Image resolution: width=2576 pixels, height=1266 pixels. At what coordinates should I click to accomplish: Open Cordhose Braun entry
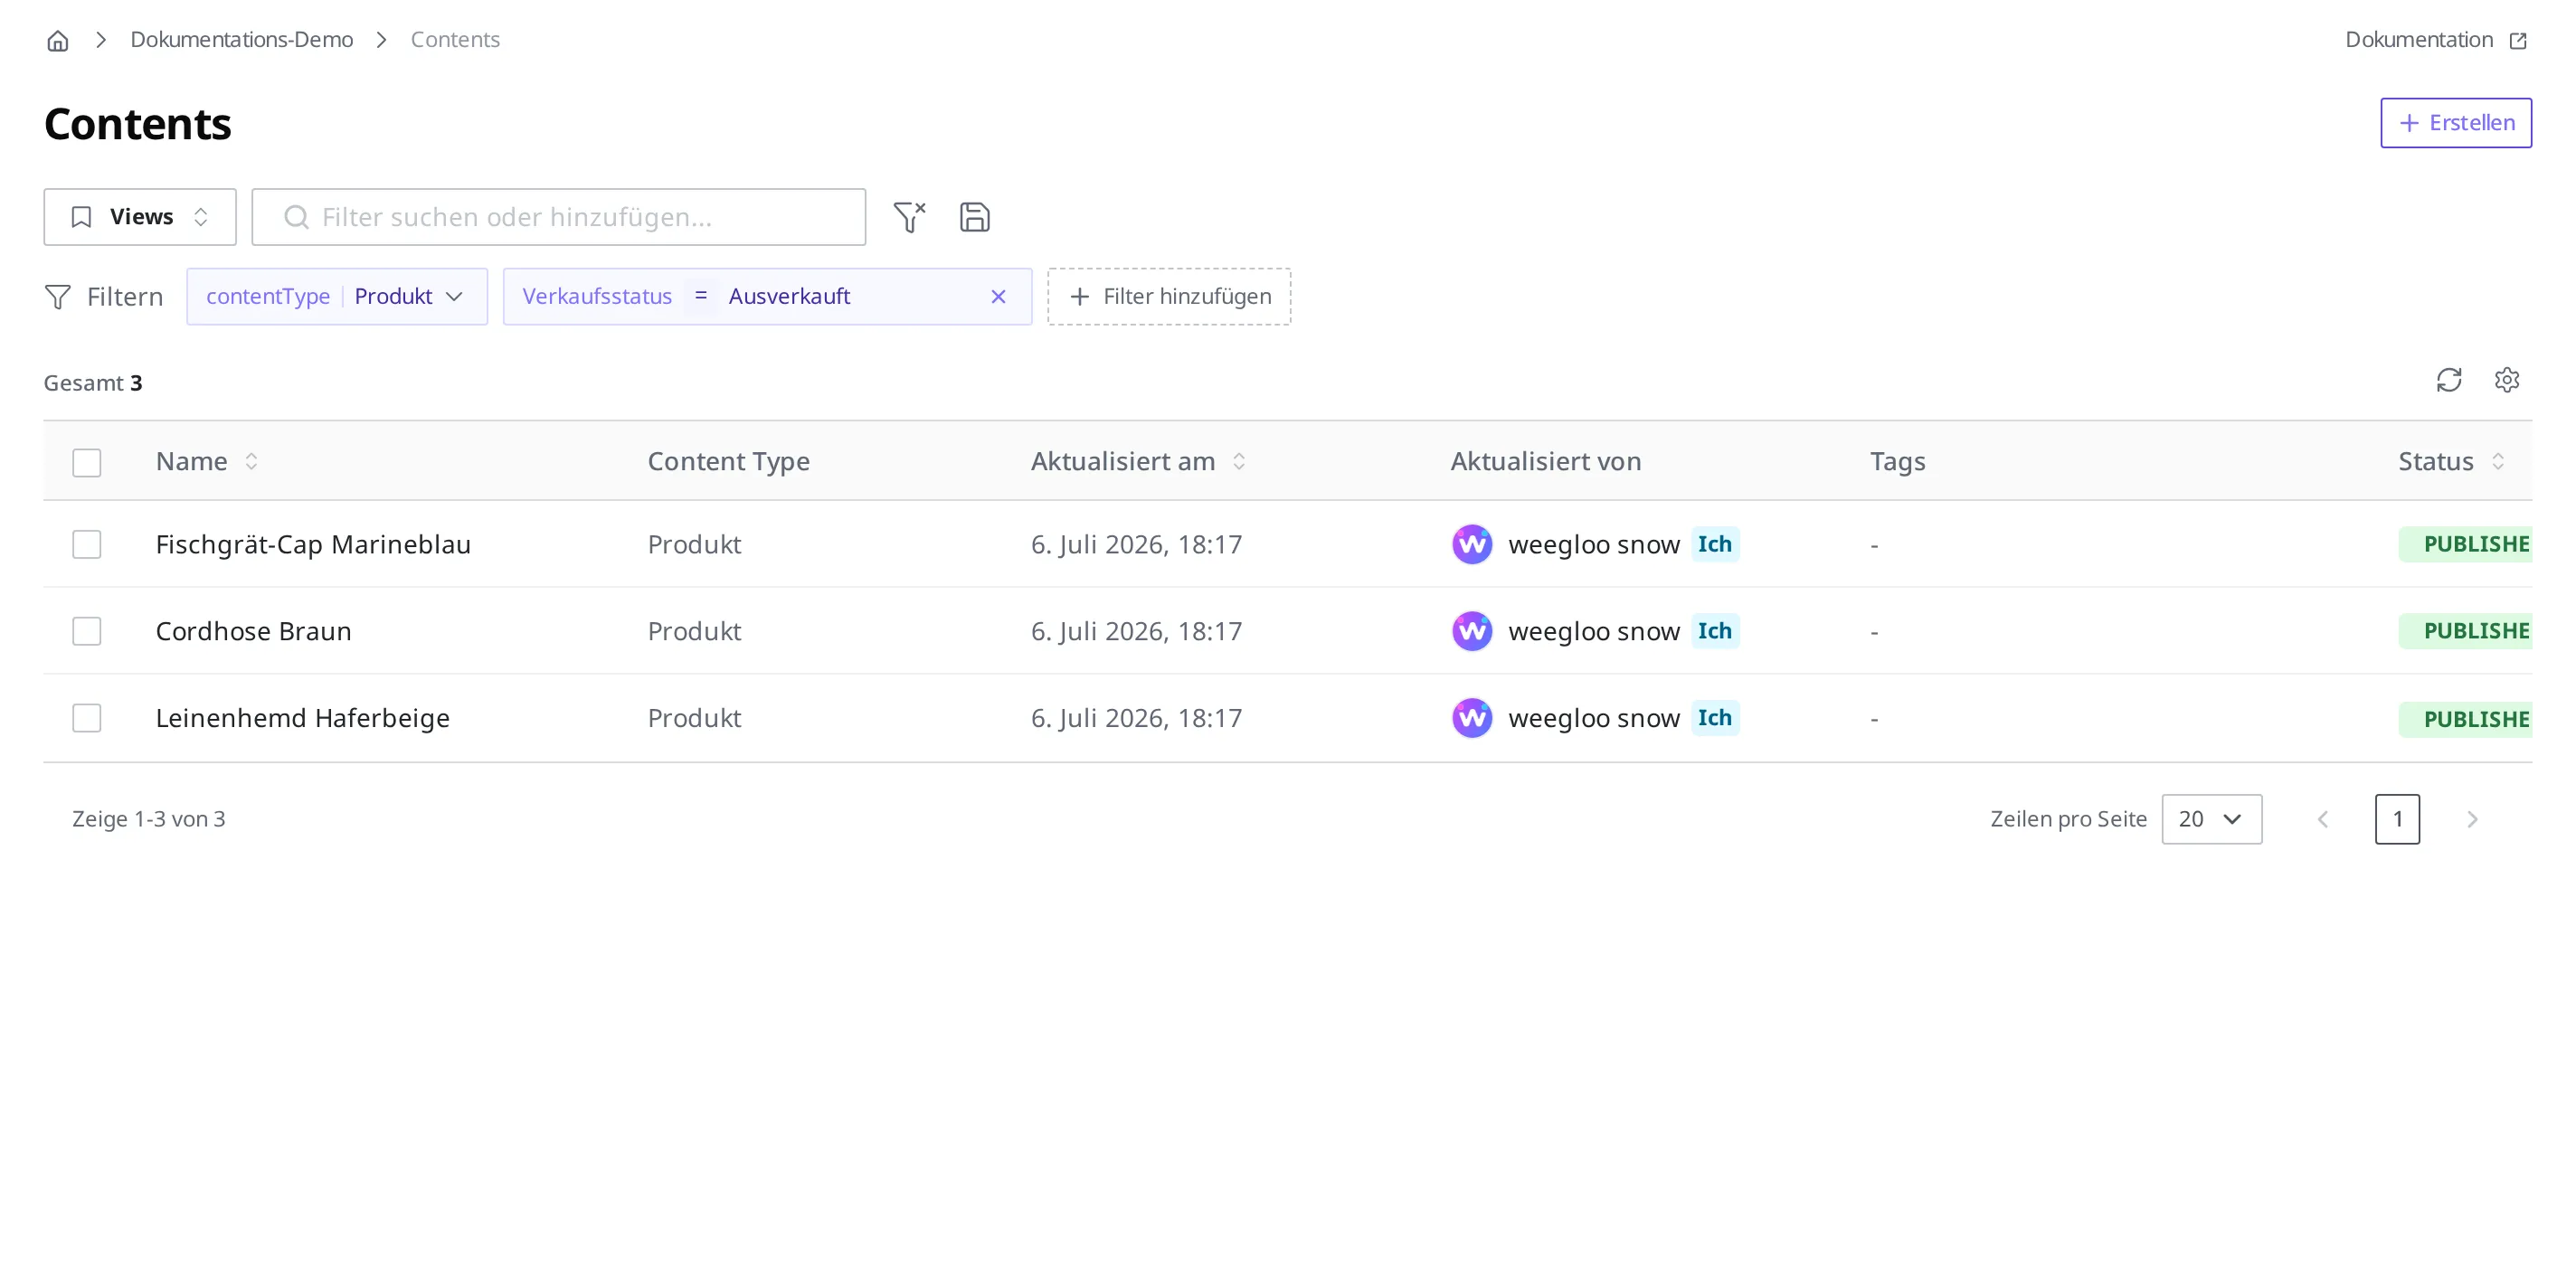click(x=253, y=631)
